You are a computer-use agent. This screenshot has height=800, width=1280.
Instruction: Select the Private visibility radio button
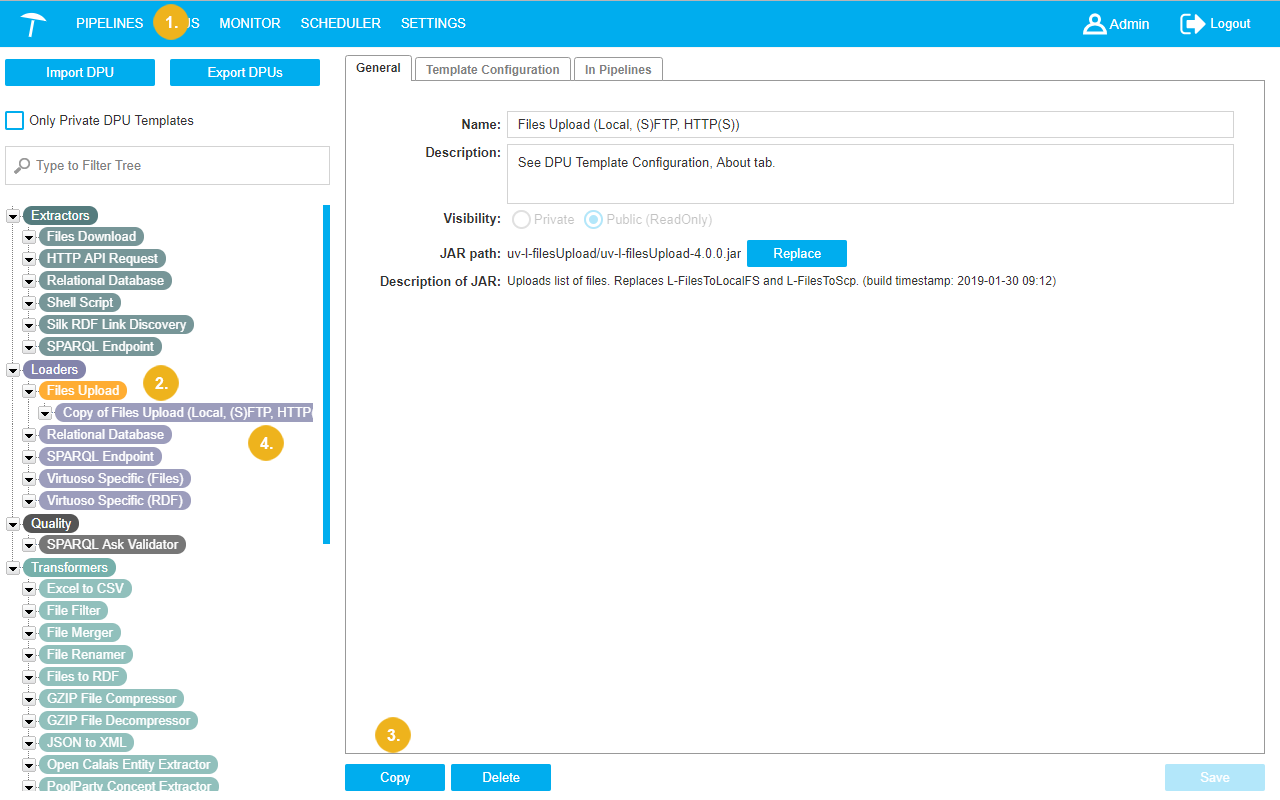click(x=521, y=219)
